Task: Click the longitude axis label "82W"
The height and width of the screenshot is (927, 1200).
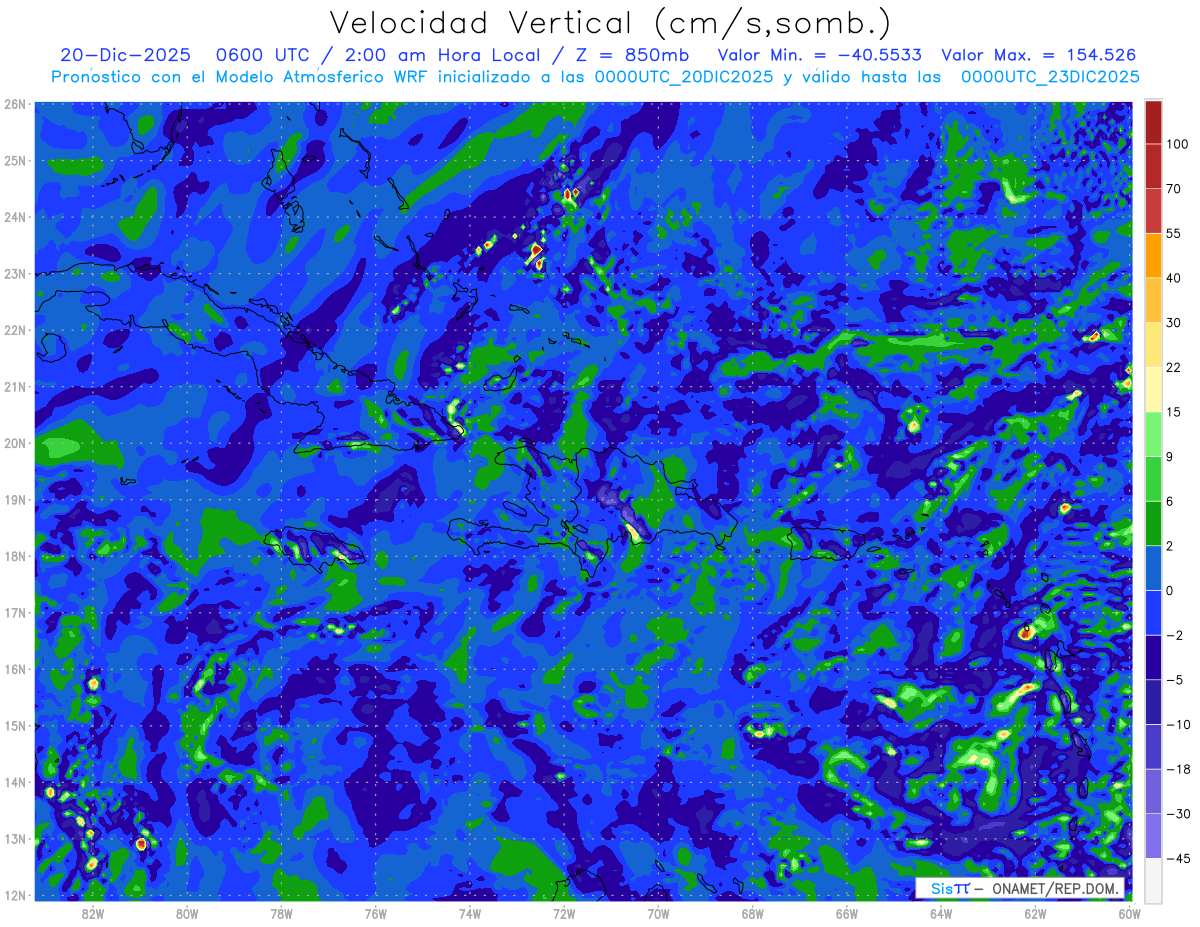Action: pos(92,913)
